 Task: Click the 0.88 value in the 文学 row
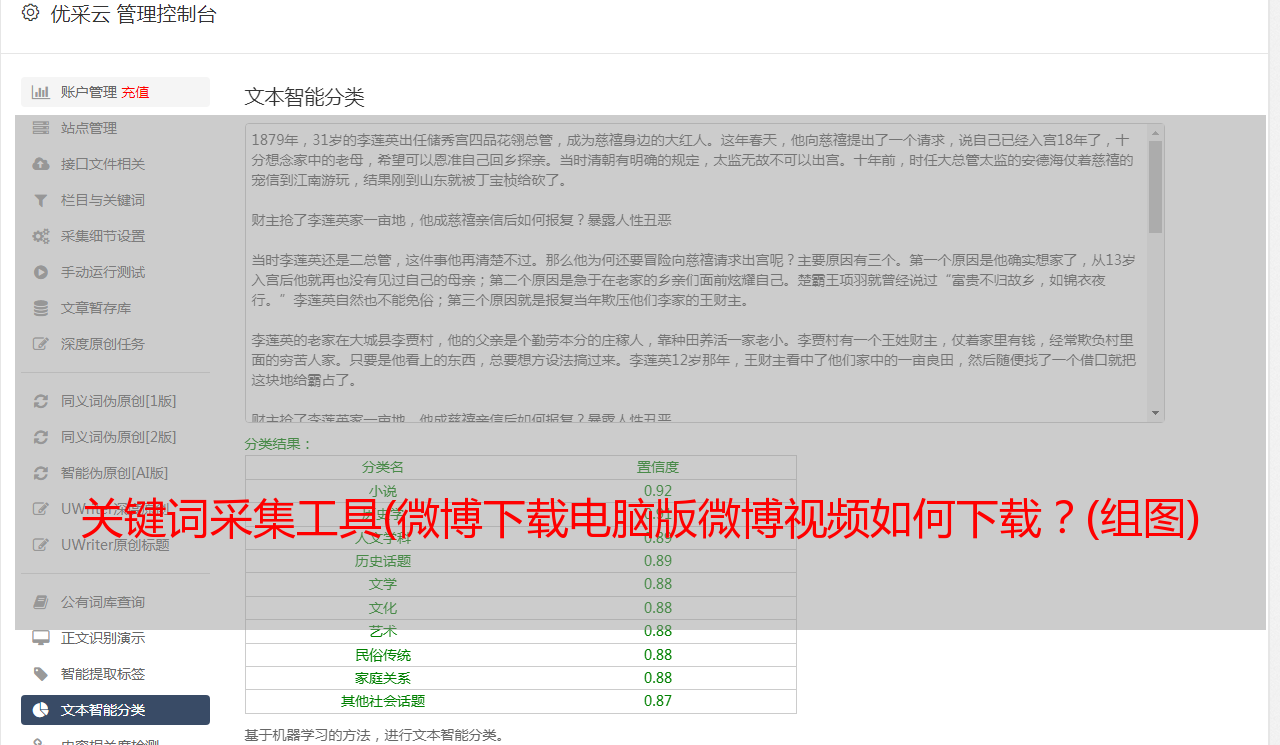(x=658, y=584)
